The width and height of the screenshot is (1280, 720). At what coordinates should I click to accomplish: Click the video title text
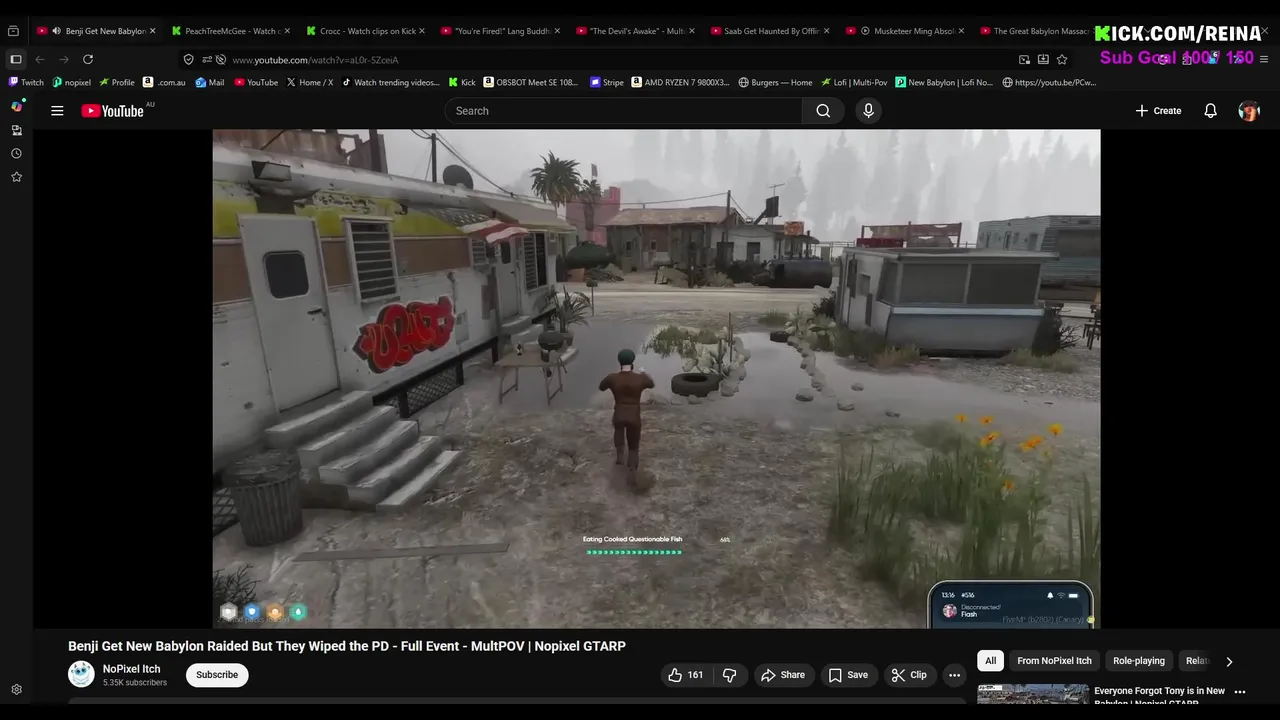[x=347, y=646]
